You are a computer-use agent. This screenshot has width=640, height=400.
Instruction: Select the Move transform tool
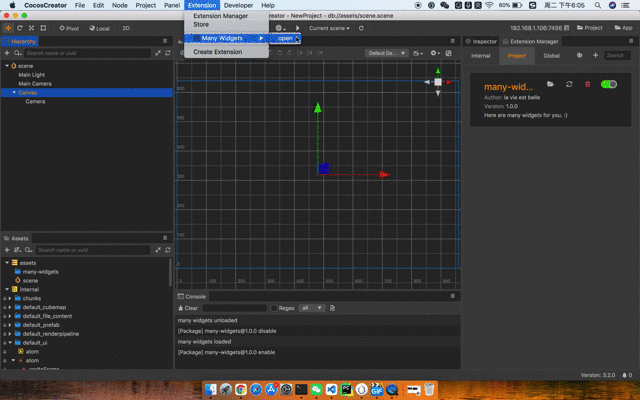coord(8,28)
